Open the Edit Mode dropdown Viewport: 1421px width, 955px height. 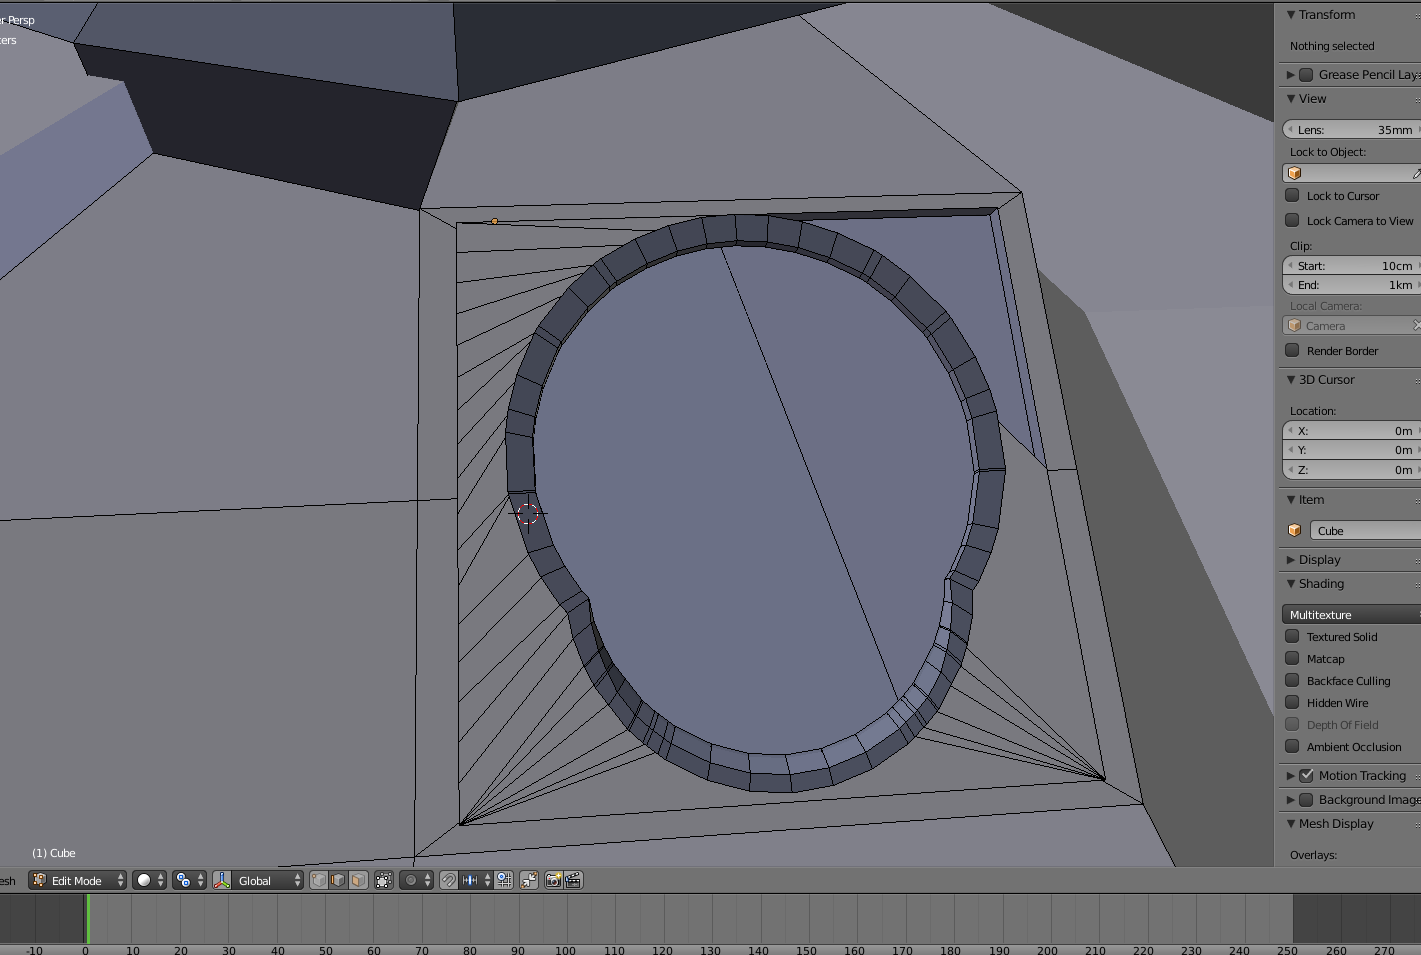78,880
